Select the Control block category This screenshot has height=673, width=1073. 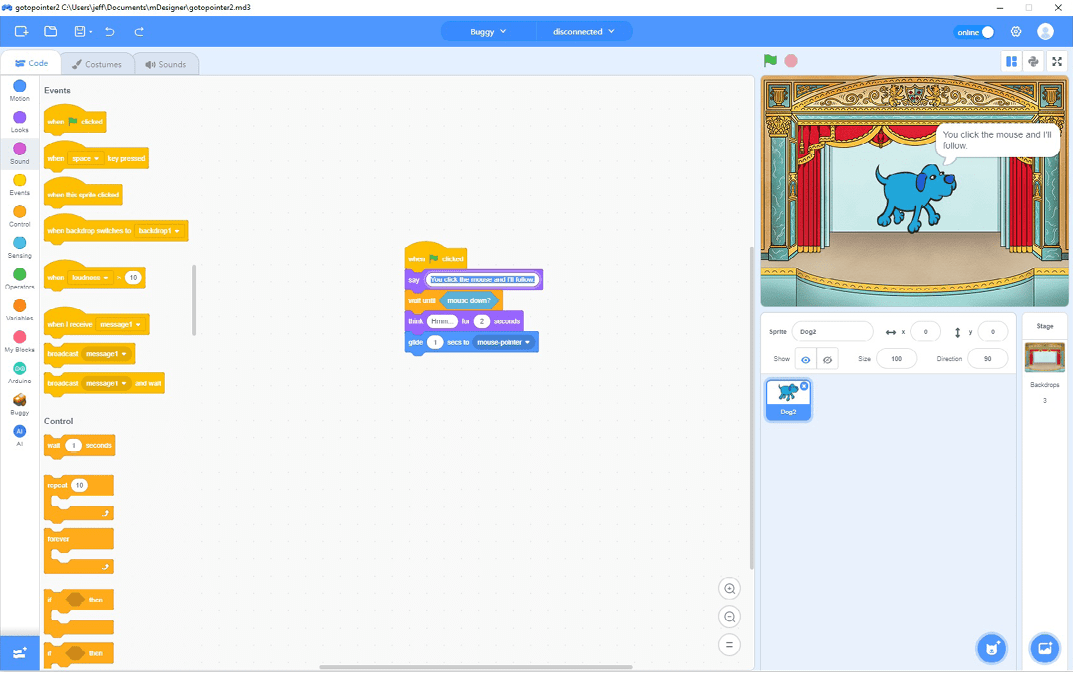[x=20, y=216]
